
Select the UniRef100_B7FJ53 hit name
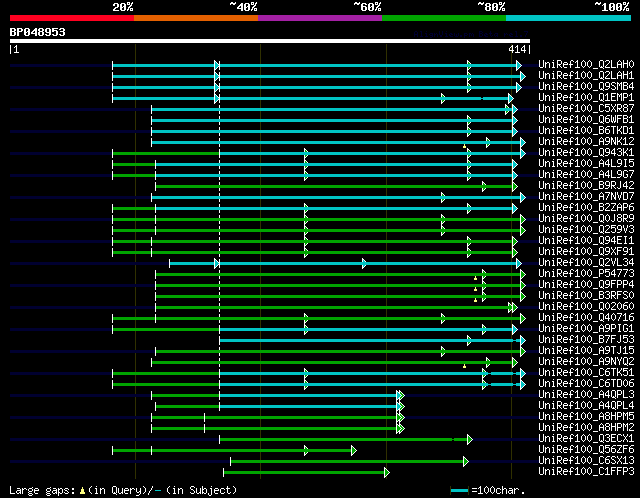click(x=586, y=340)
